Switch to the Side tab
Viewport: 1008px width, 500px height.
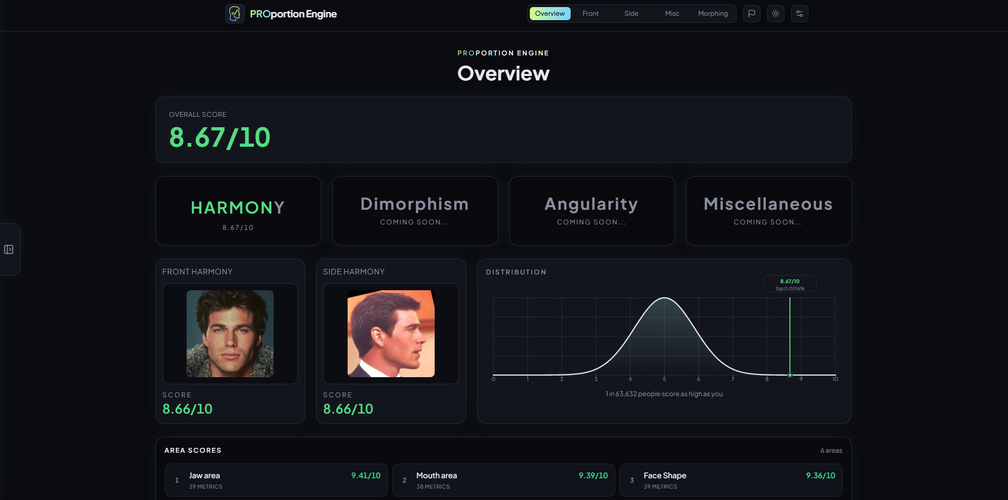(631, 13)
